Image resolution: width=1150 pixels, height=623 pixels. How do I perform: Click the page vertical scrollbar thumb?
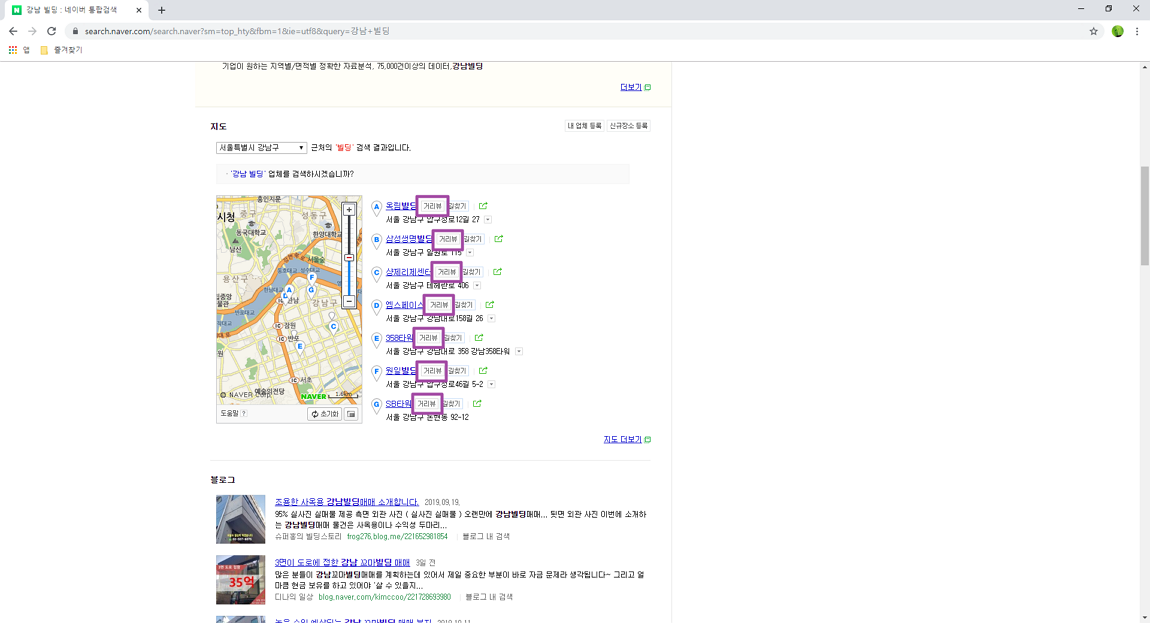point(1145,216)
